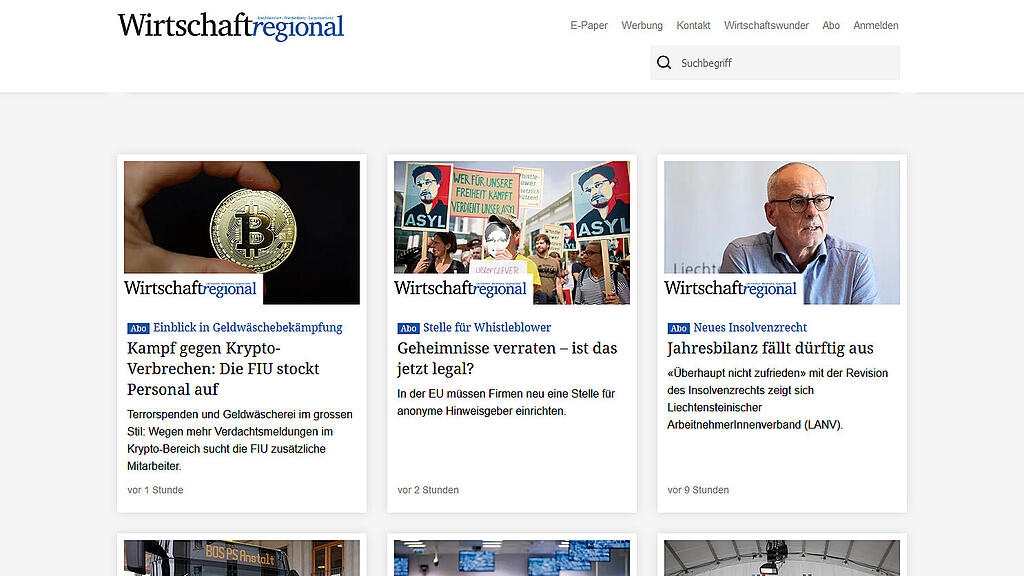Viewport: 1024px width, 576px height.
Task: Focus the Suchbegriff search field
Action: click(x=775, y=63)
